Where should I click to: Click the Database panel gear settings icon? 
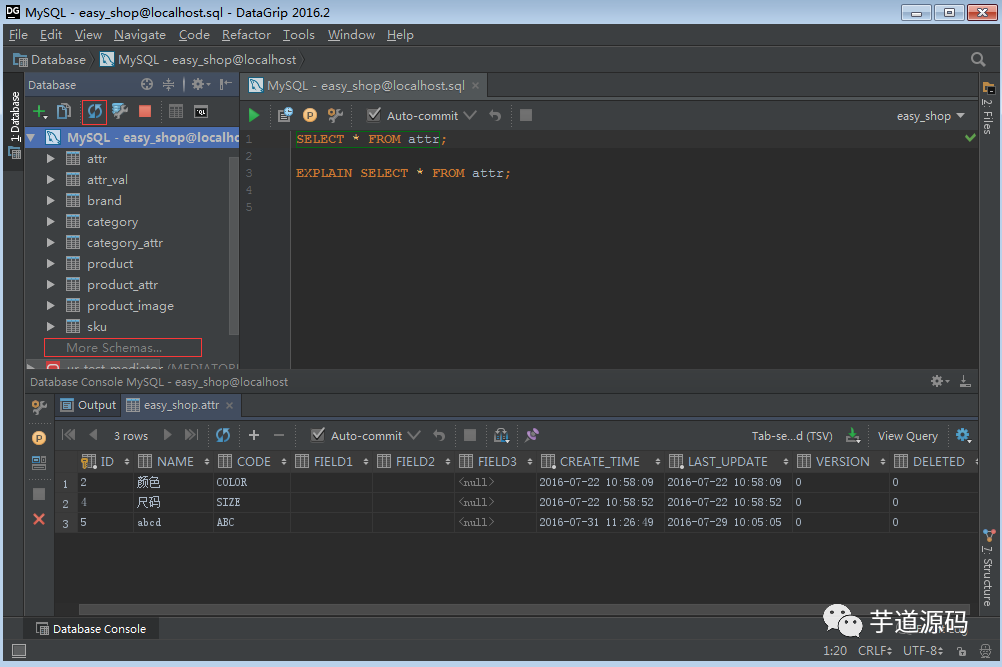pyautogui.click(x=201, y=84)
